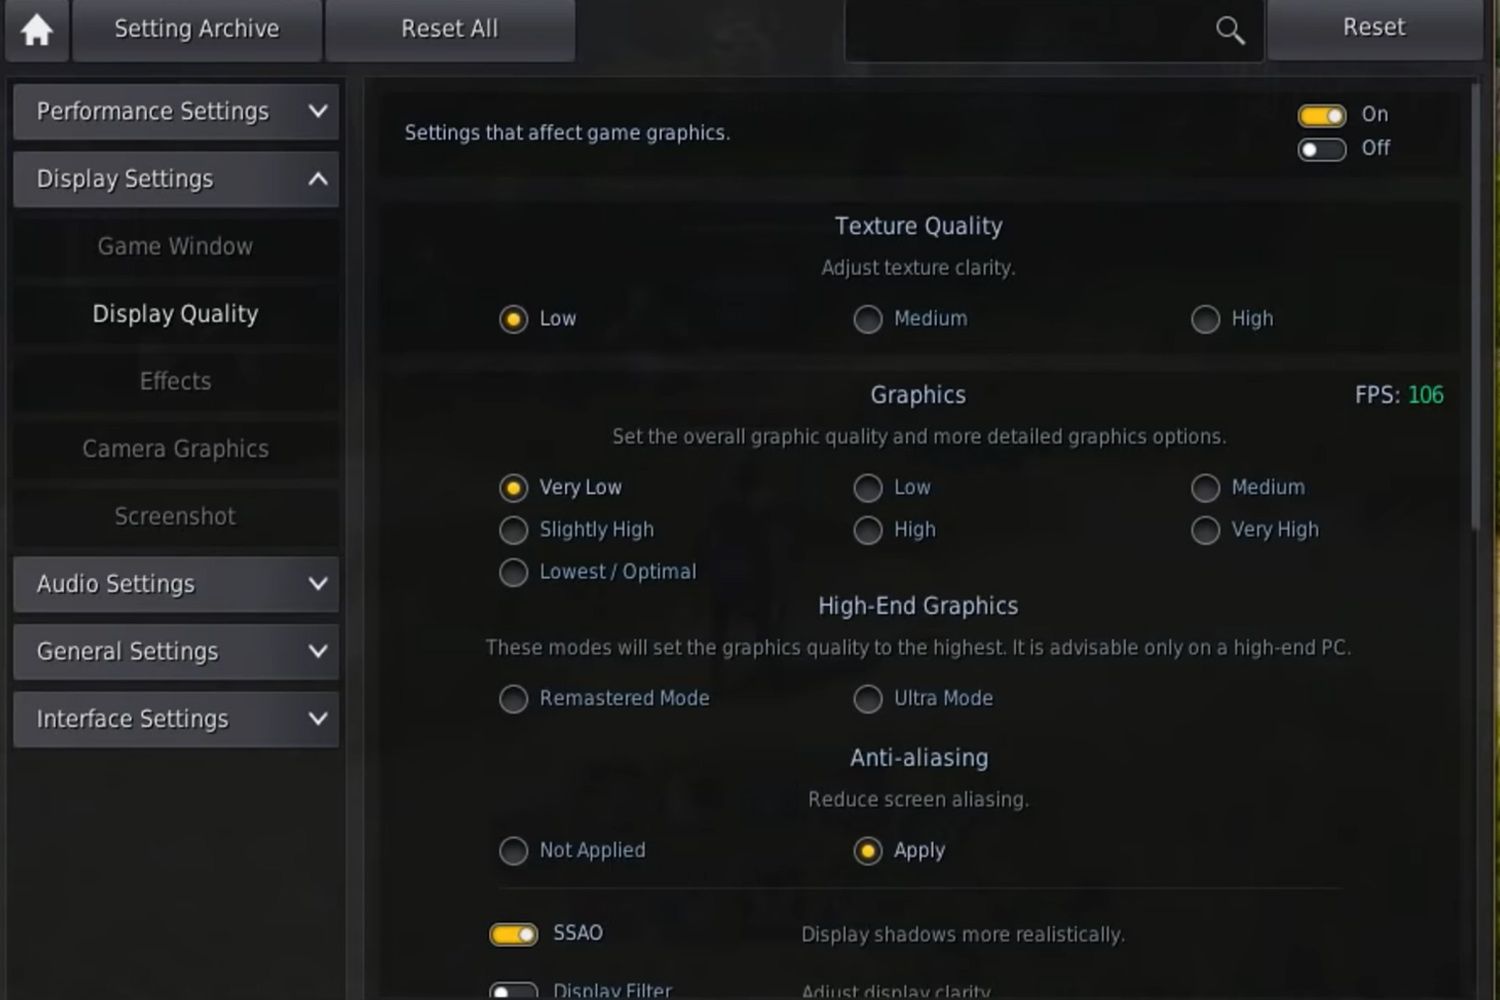This screenshot has height=1000, width=1500.
Task: Collapse the Display Settings section
Action: (x=175, y=179)
